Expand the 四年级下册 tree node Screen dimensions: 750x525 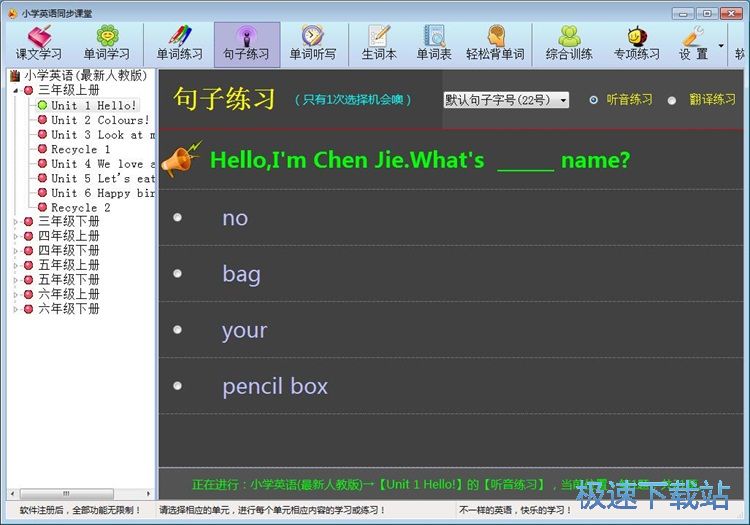point(16,251)
